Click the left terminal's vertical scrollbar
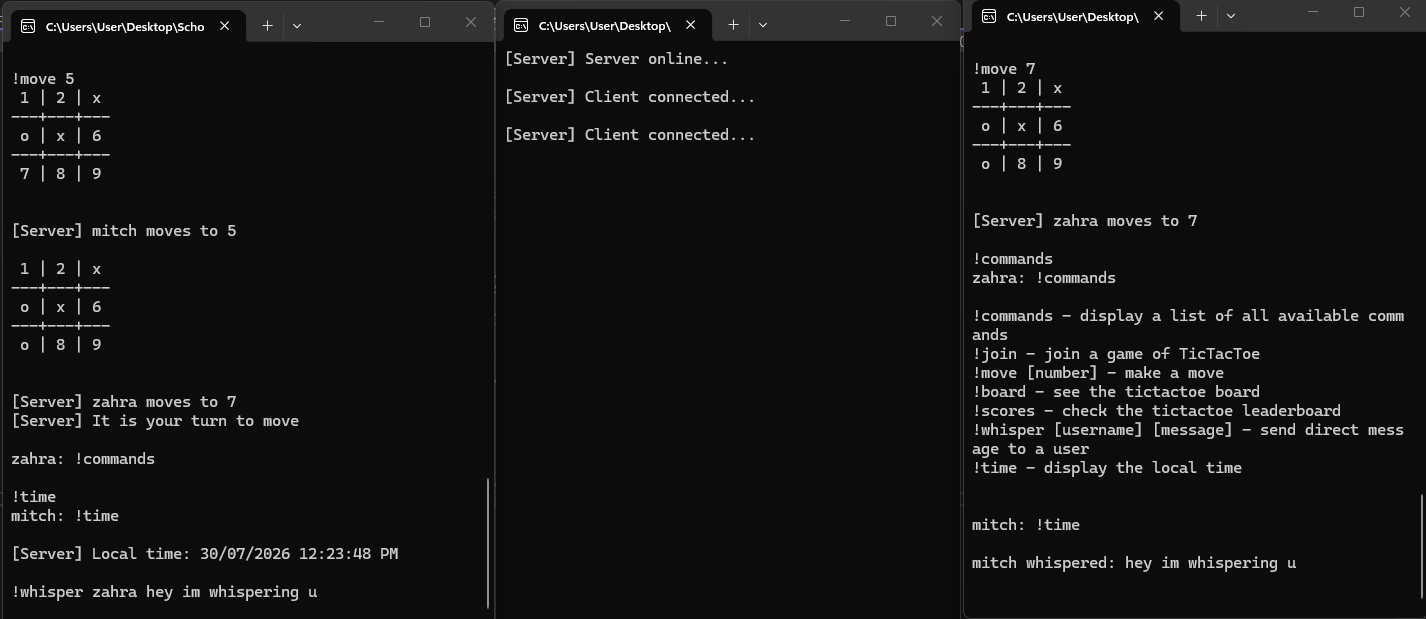This screenshot has width=1426, height=619. (488, 543)
